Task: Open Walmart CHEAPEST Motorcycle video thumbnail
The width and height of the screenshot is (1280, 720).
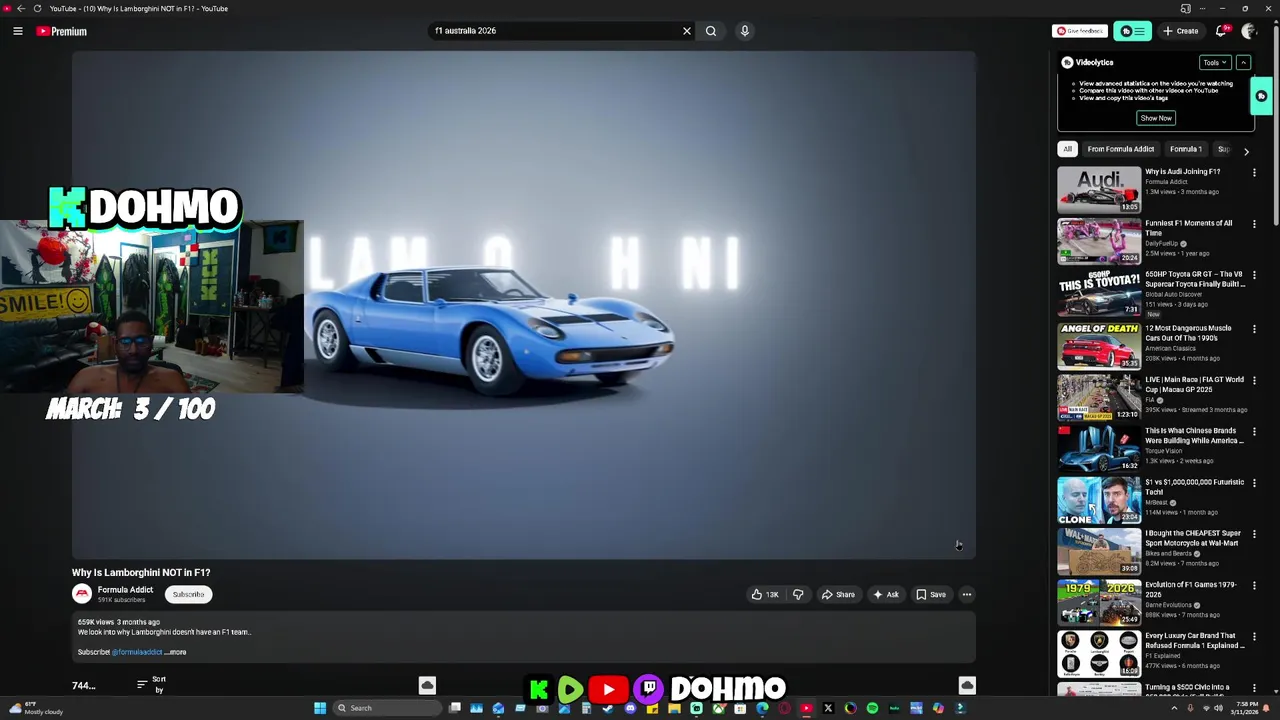Action: 1099,551
